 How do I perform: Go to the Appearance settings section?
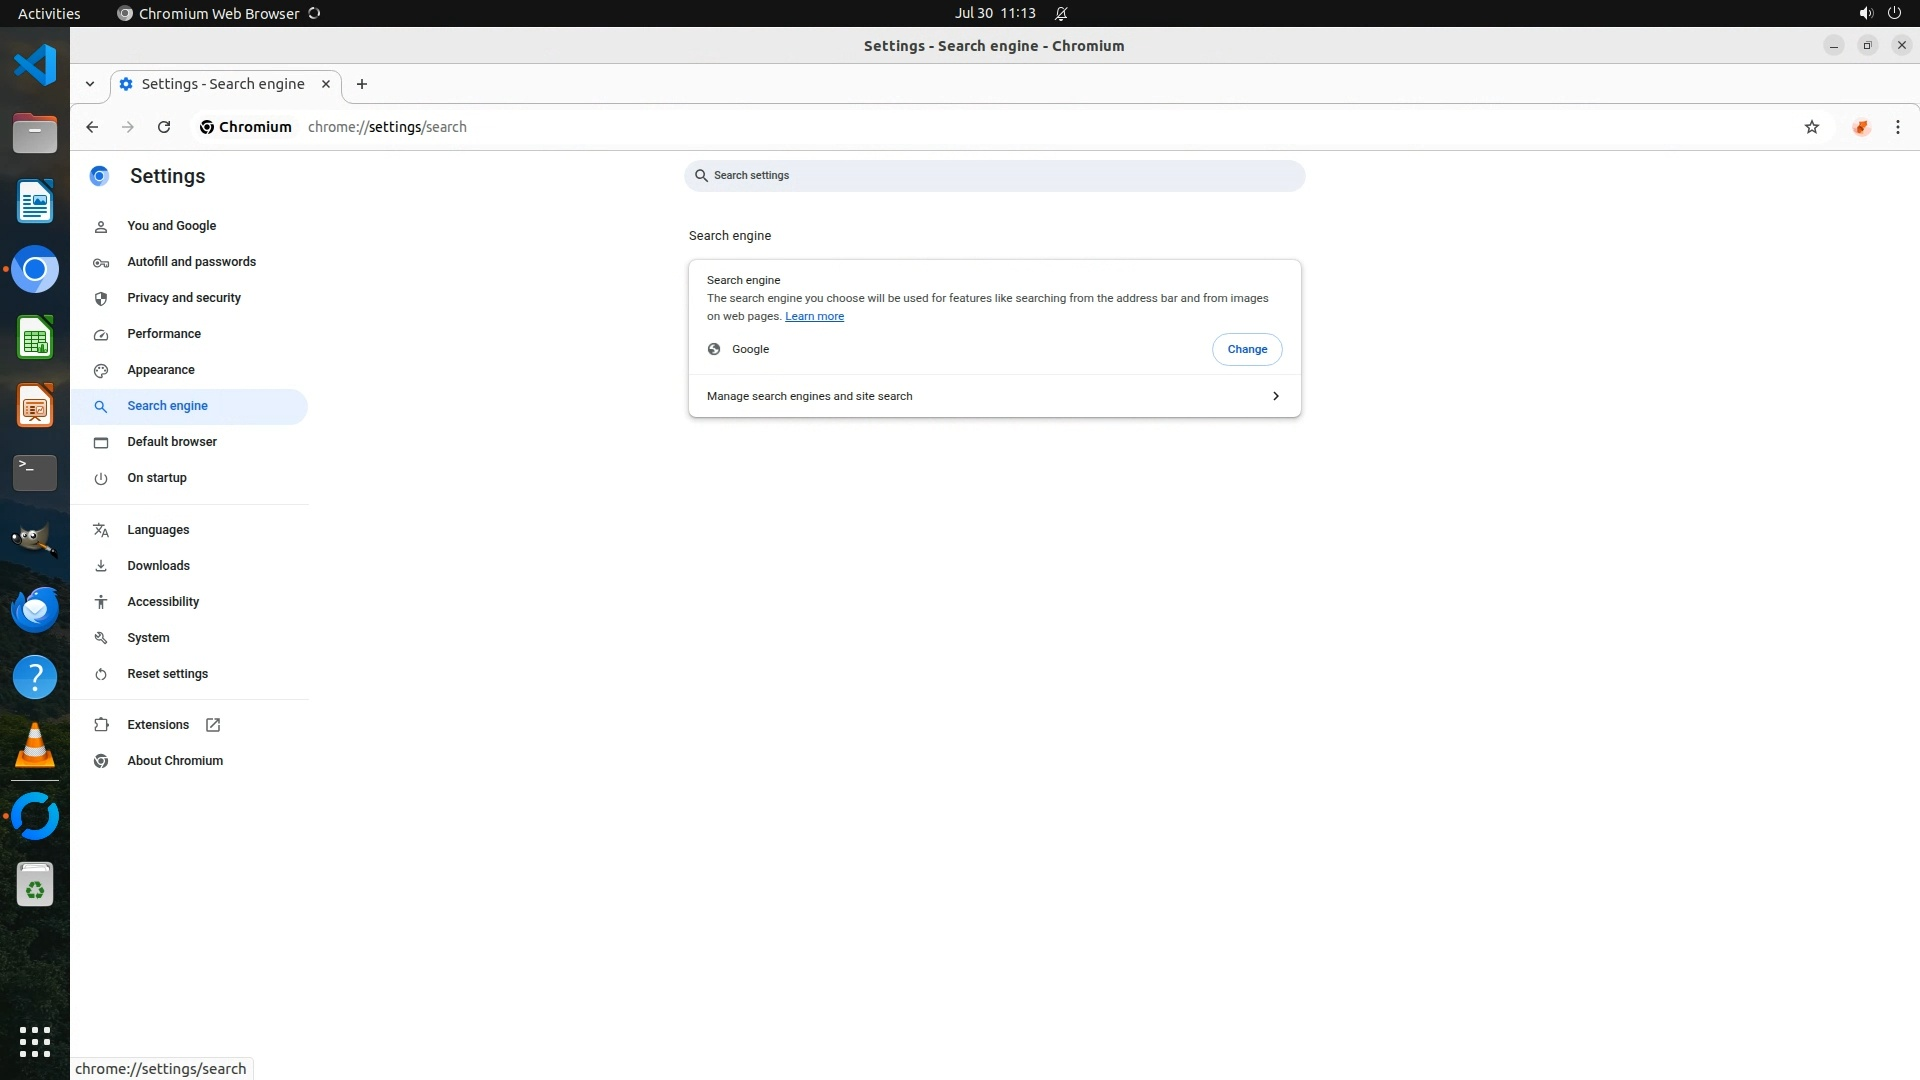coord(161,370)
